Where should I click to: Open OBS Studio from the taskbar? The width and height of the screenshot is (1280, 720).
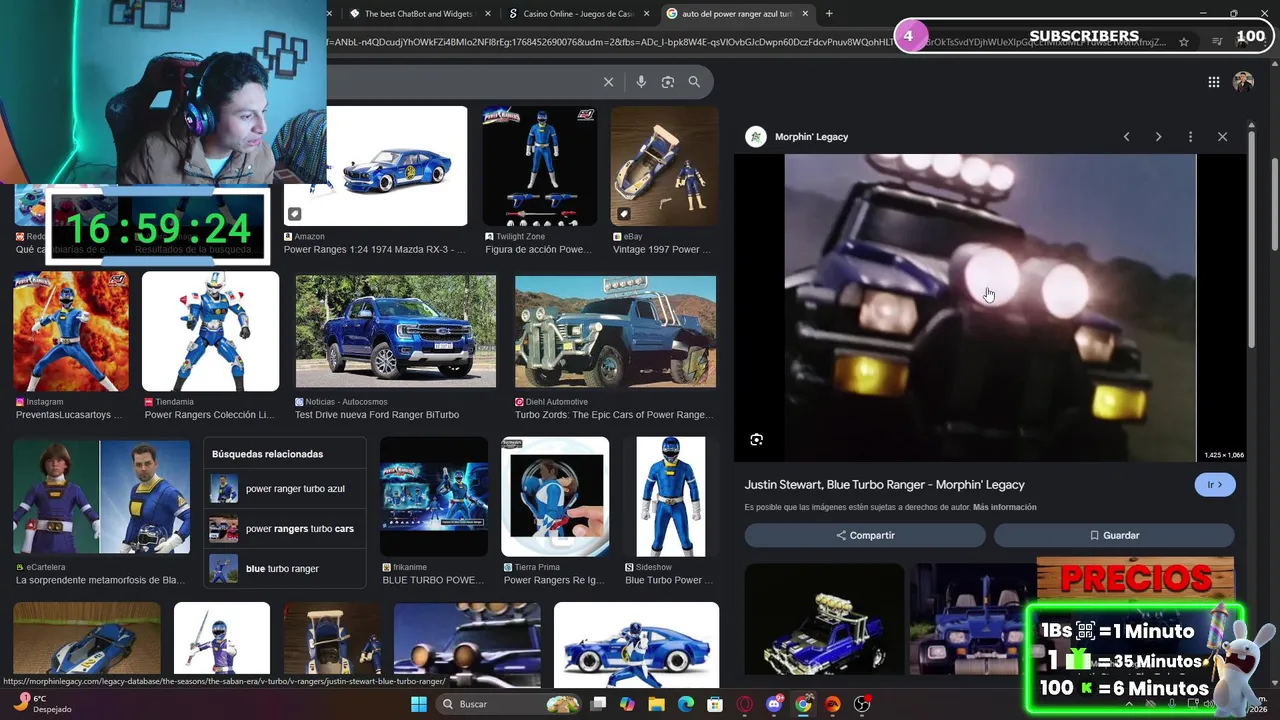tap(862, 704)
